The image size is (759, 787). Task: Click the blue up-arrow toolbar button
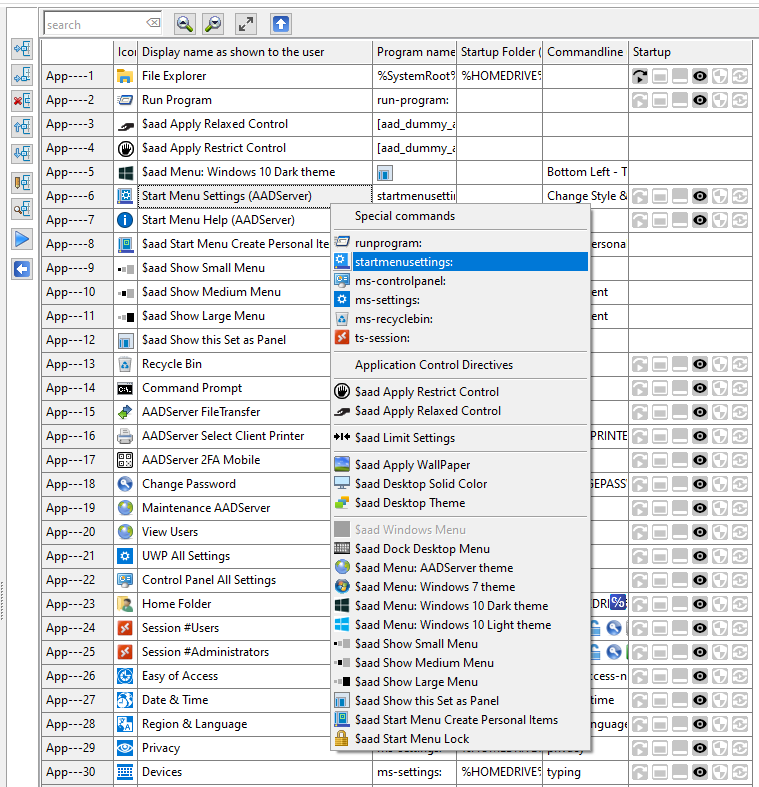(281, 24)
